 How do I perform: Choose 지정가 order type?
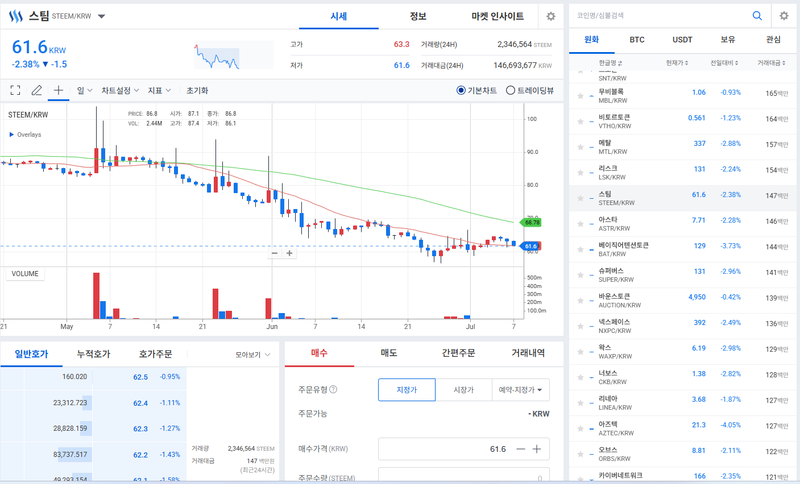point(407,390)
